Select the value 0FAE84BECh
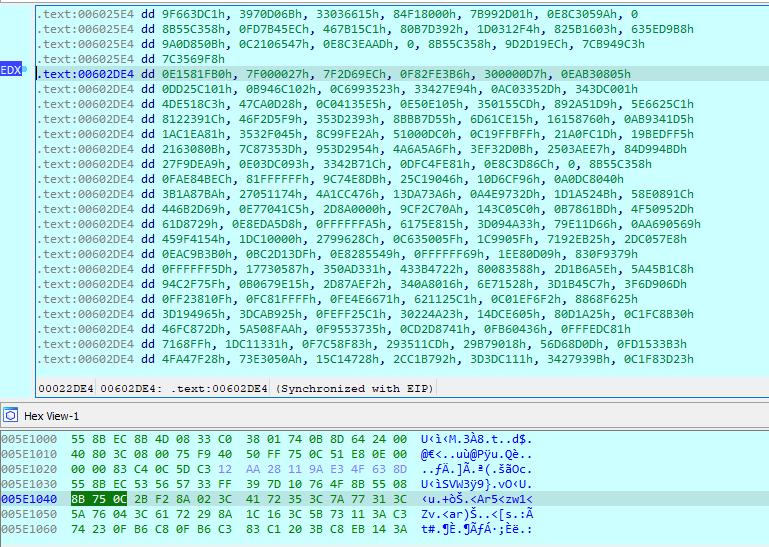This screenshot has height=547, width=769. [197, 179]
